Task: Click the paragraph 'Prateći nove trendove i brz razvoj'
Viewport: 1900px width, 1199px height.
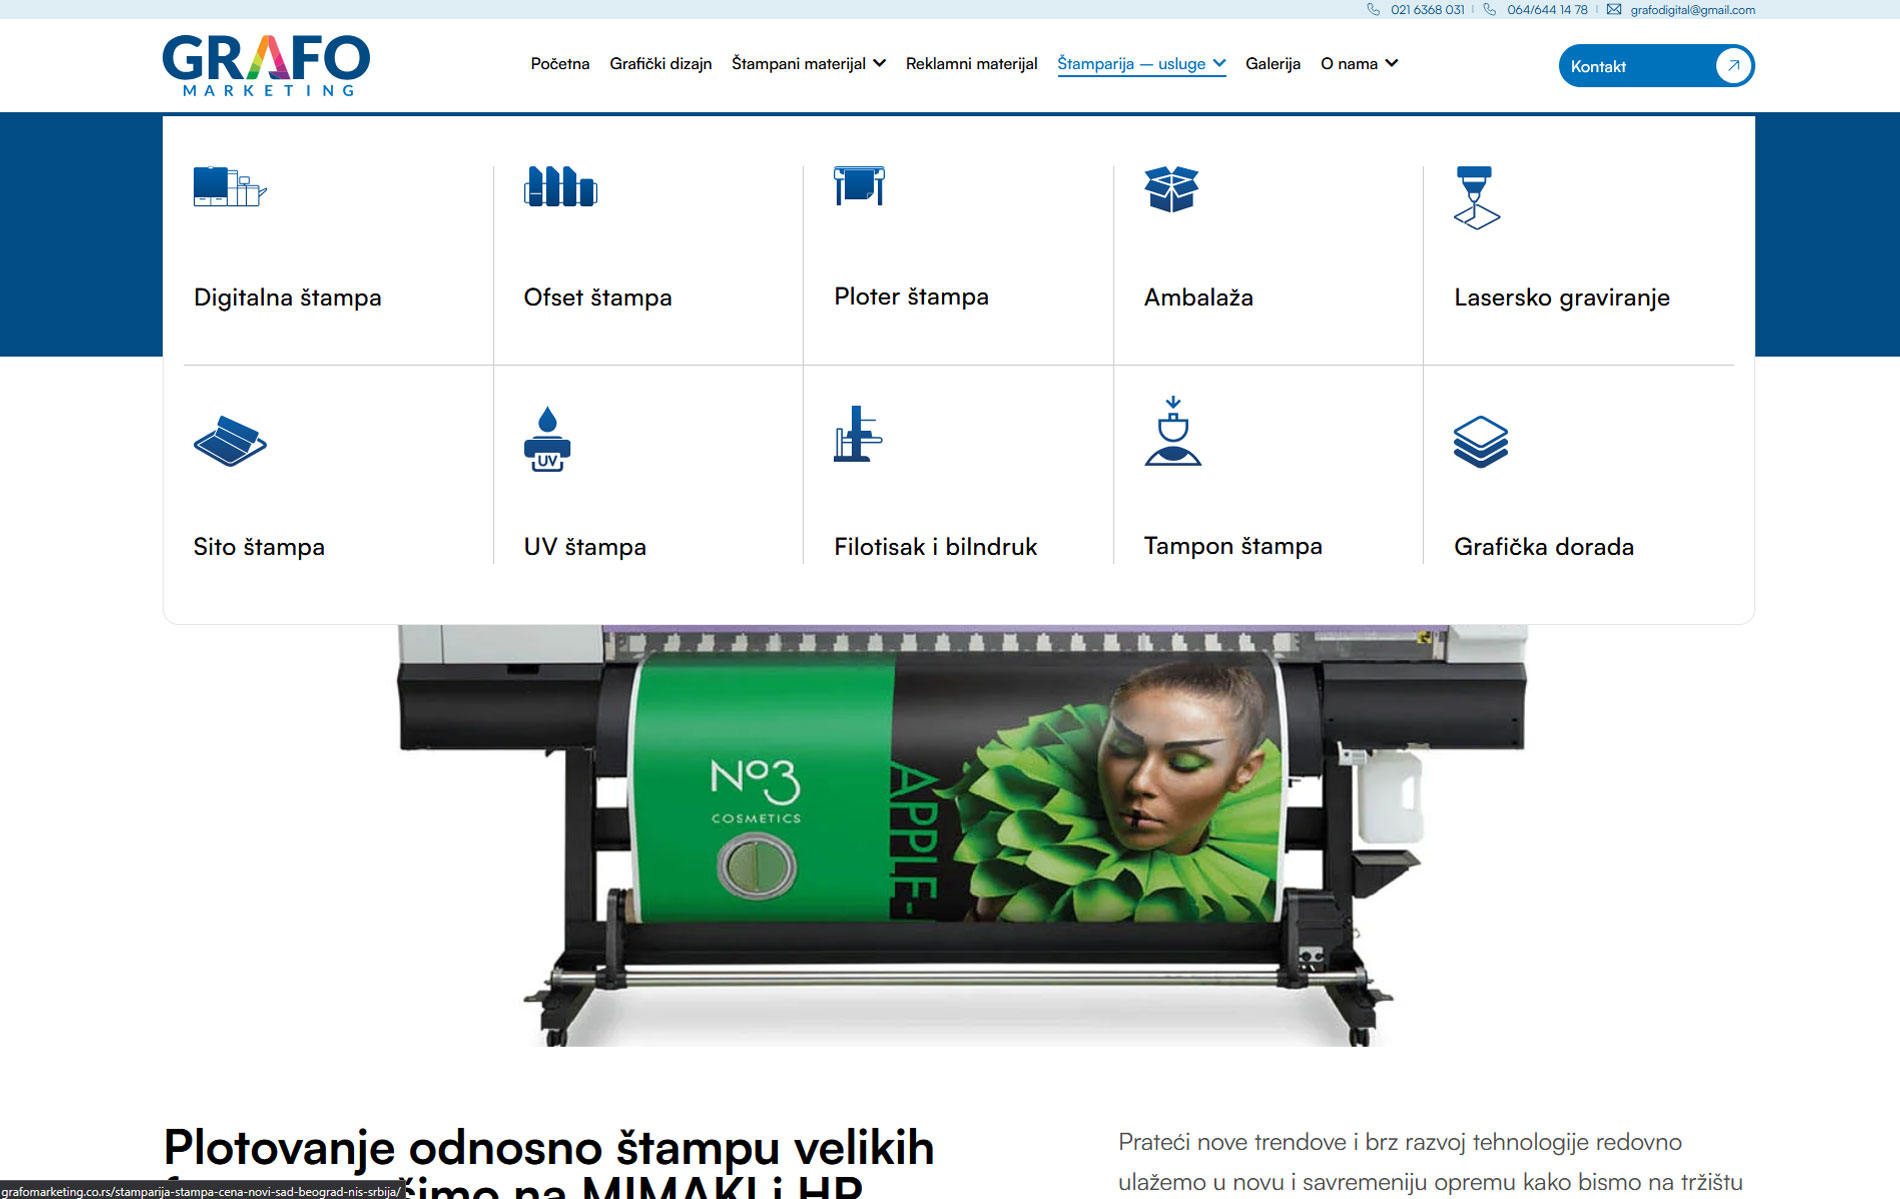Action: [x=1400, y=1142]
